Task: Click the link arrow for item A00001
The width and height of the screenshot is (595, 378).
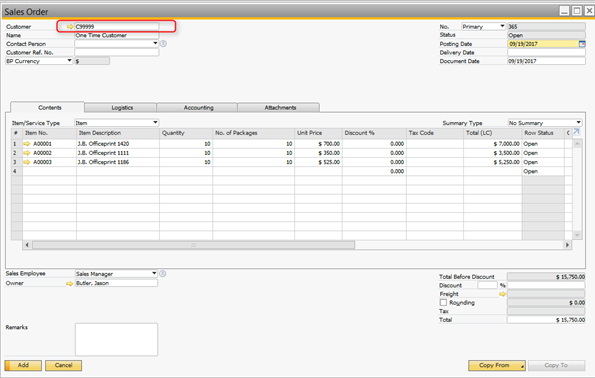Action: (27, 144)
